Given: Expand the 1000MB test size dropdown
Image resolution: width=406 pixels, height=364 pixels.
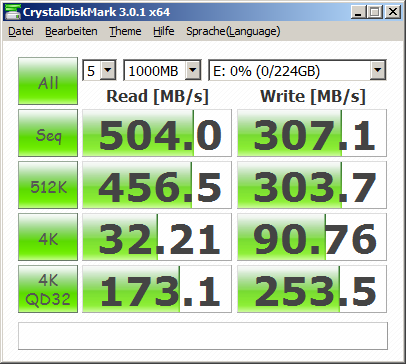Looking at the screenshot, I should pyautogui.click(x=193, y=70).
